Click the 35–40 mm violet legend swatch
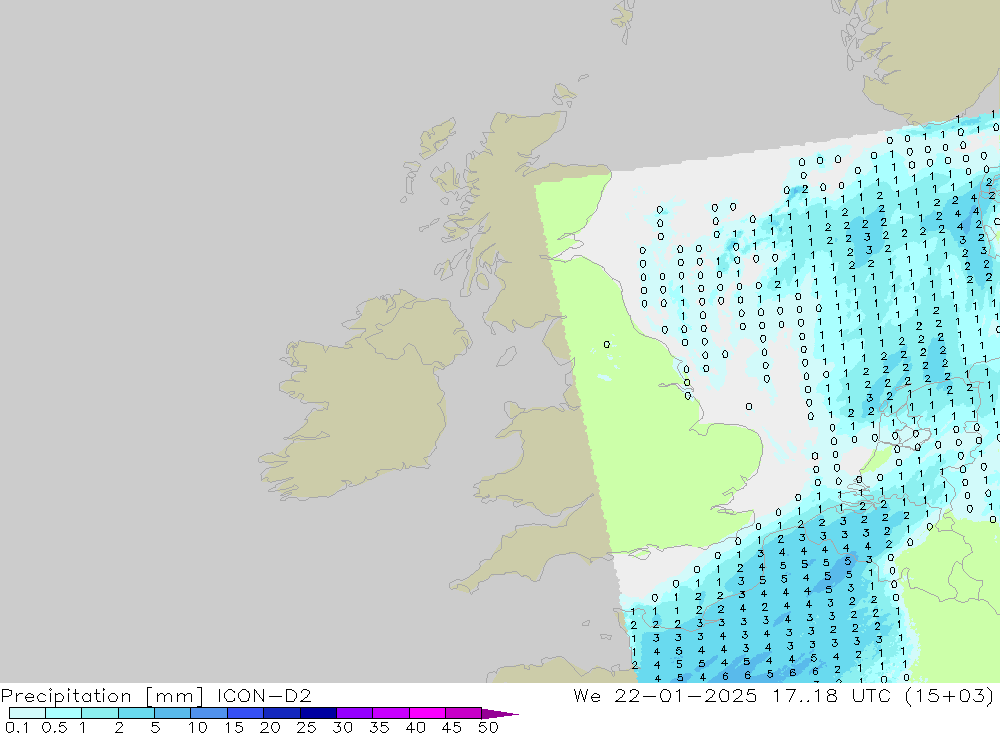The height and width of the screenshot is (733, 1000). tap(390, 713)
